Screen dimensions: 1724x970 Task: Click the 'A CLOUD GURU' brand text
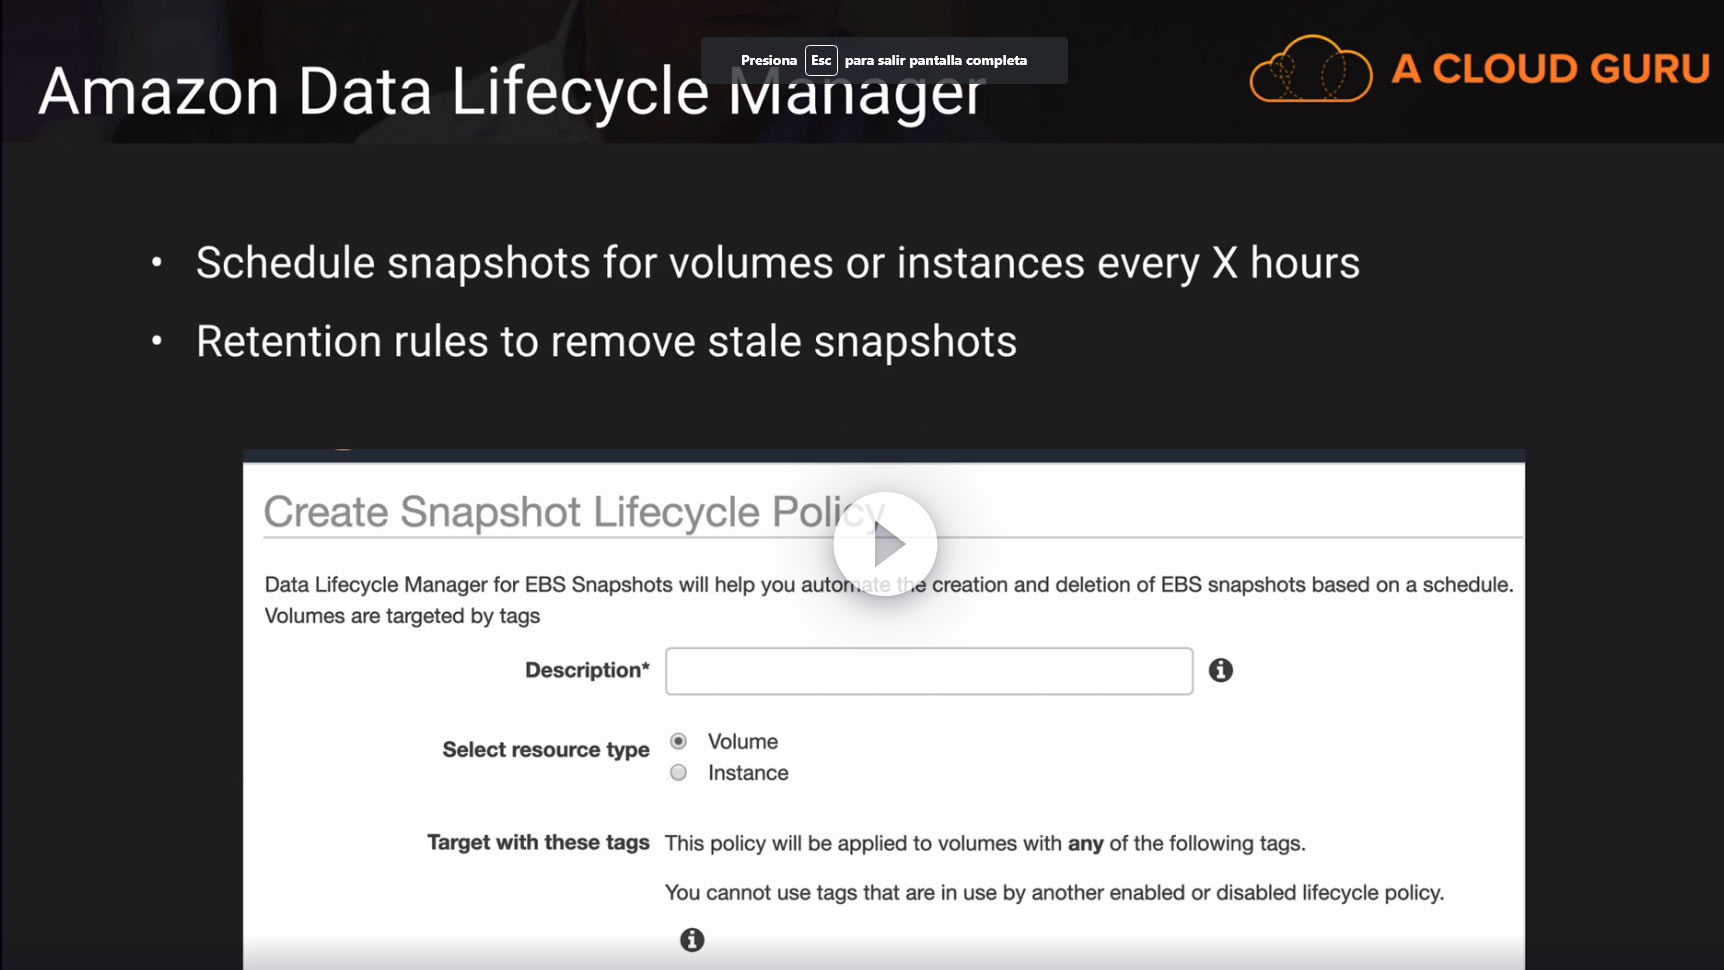[x=1551, y=69]
